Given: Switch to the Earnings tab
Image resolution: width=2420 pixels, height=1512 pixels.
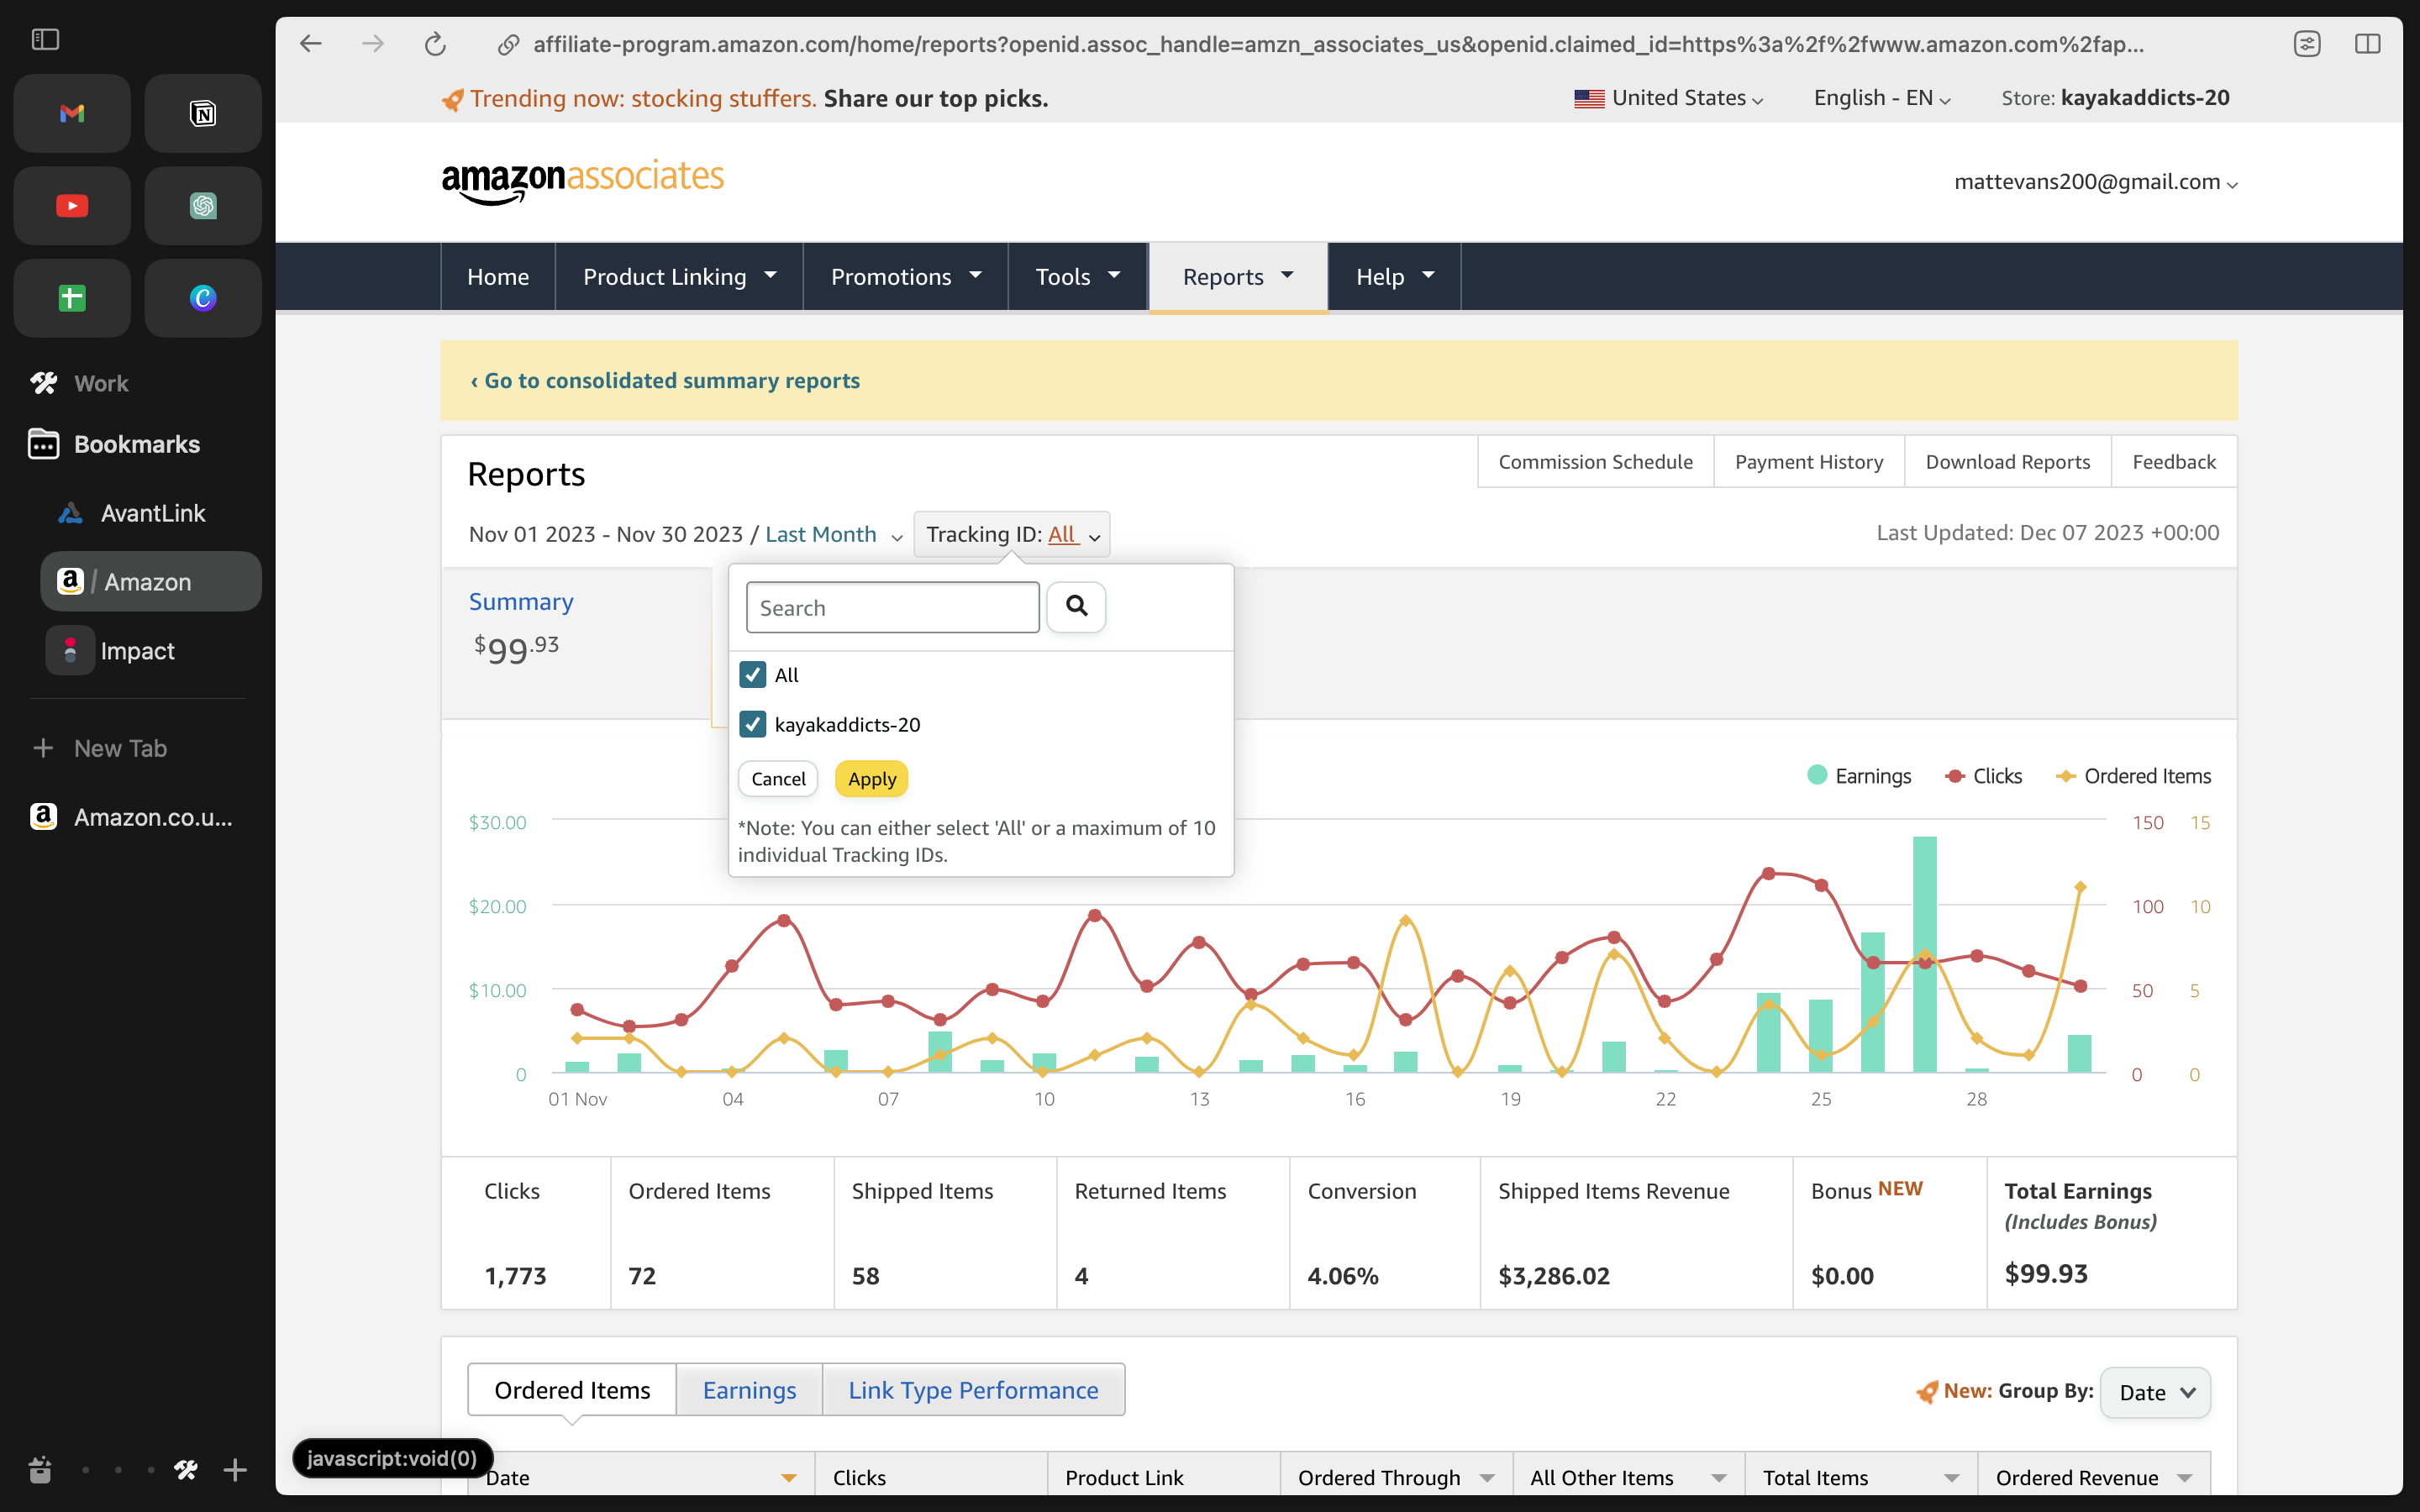Looking at the screenshot, I should (749, 1390).
